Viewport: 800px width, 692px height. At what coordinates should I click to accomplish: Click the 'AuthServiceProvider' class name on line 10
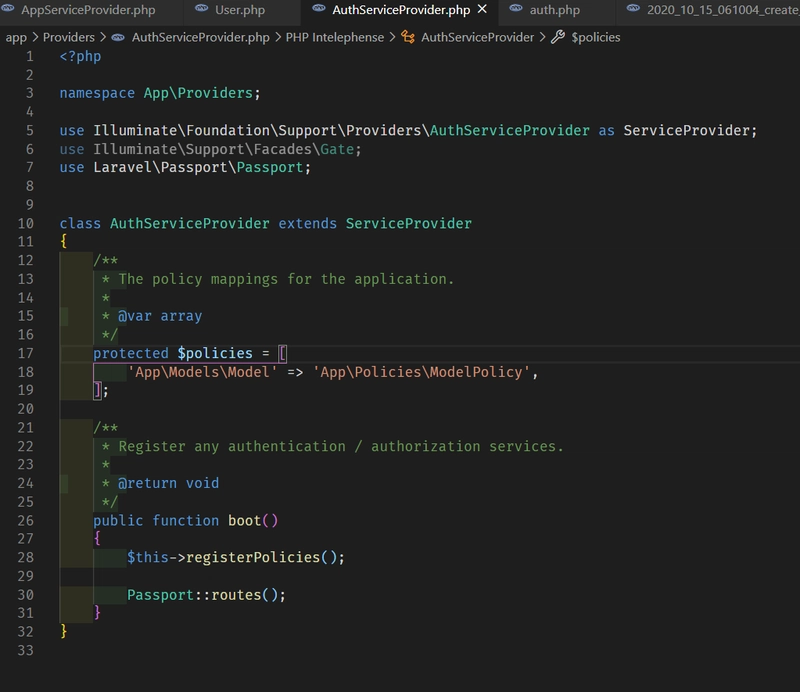click(189, 224)
